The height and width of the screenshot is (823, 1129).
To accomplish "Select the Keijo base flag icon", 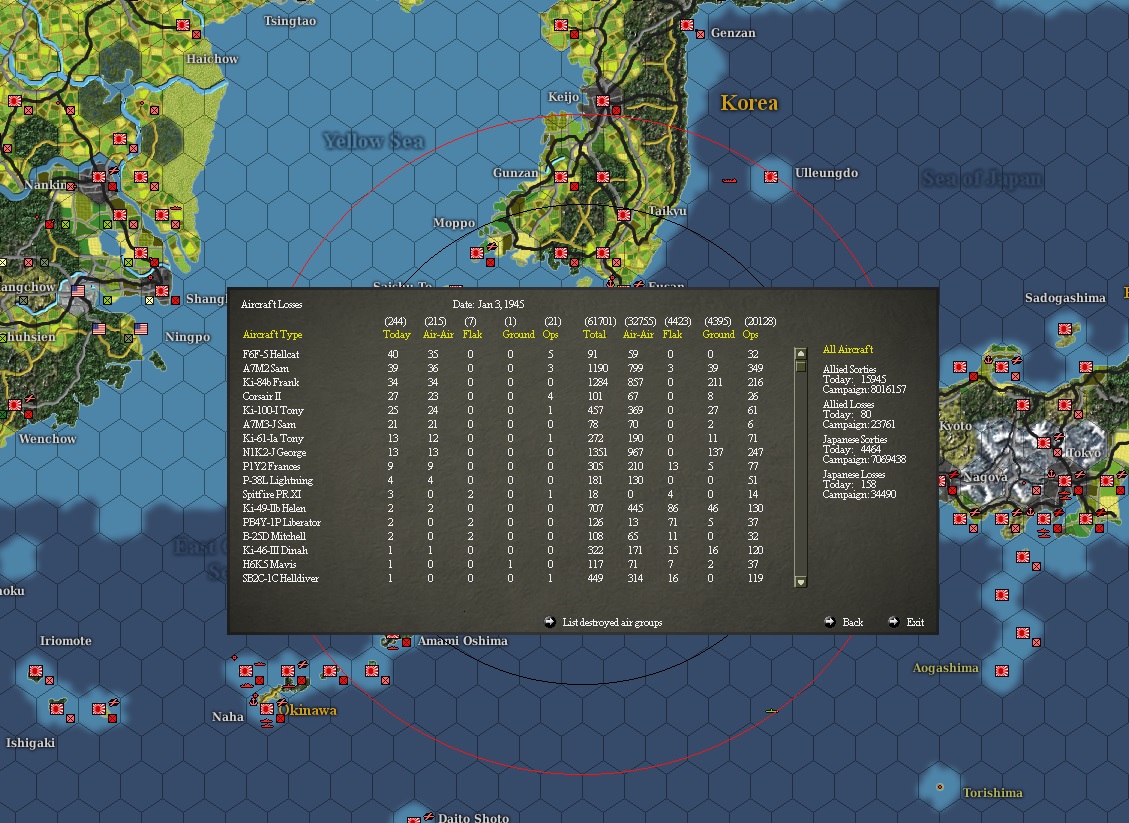I will click(603, 101).
